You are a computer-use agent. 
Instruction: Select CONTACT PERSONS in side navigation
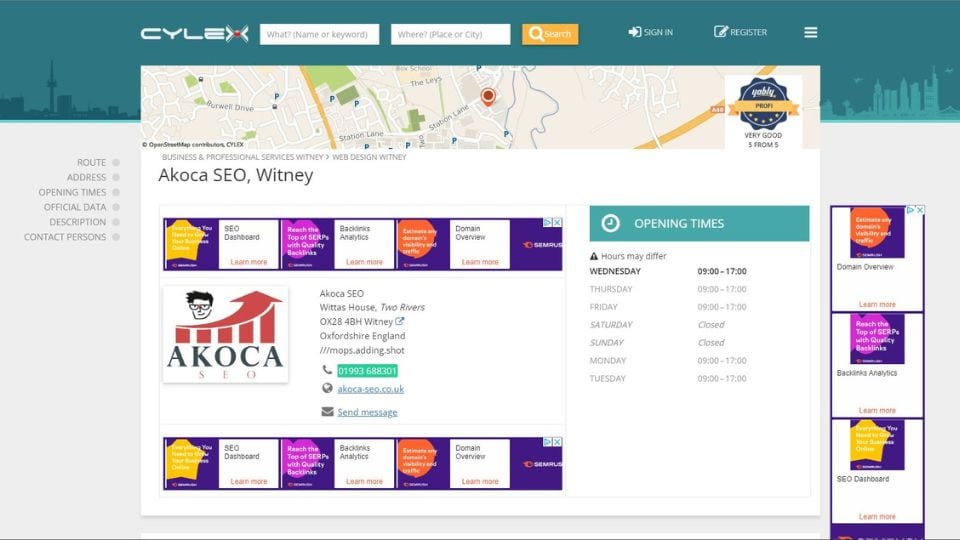click(x=65, y=237)
